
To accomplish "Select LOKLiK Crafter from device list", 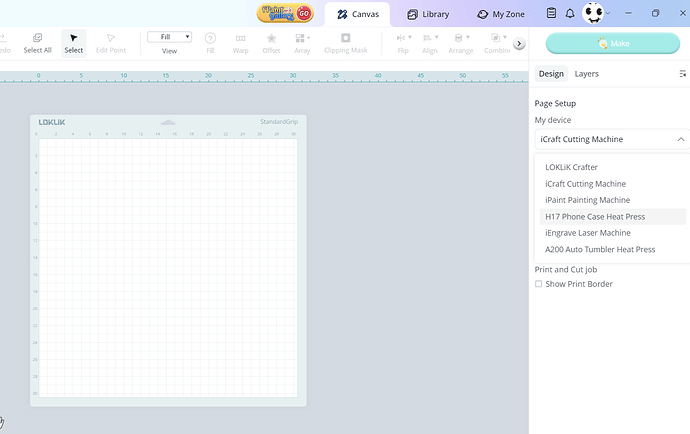I will 571,167.
